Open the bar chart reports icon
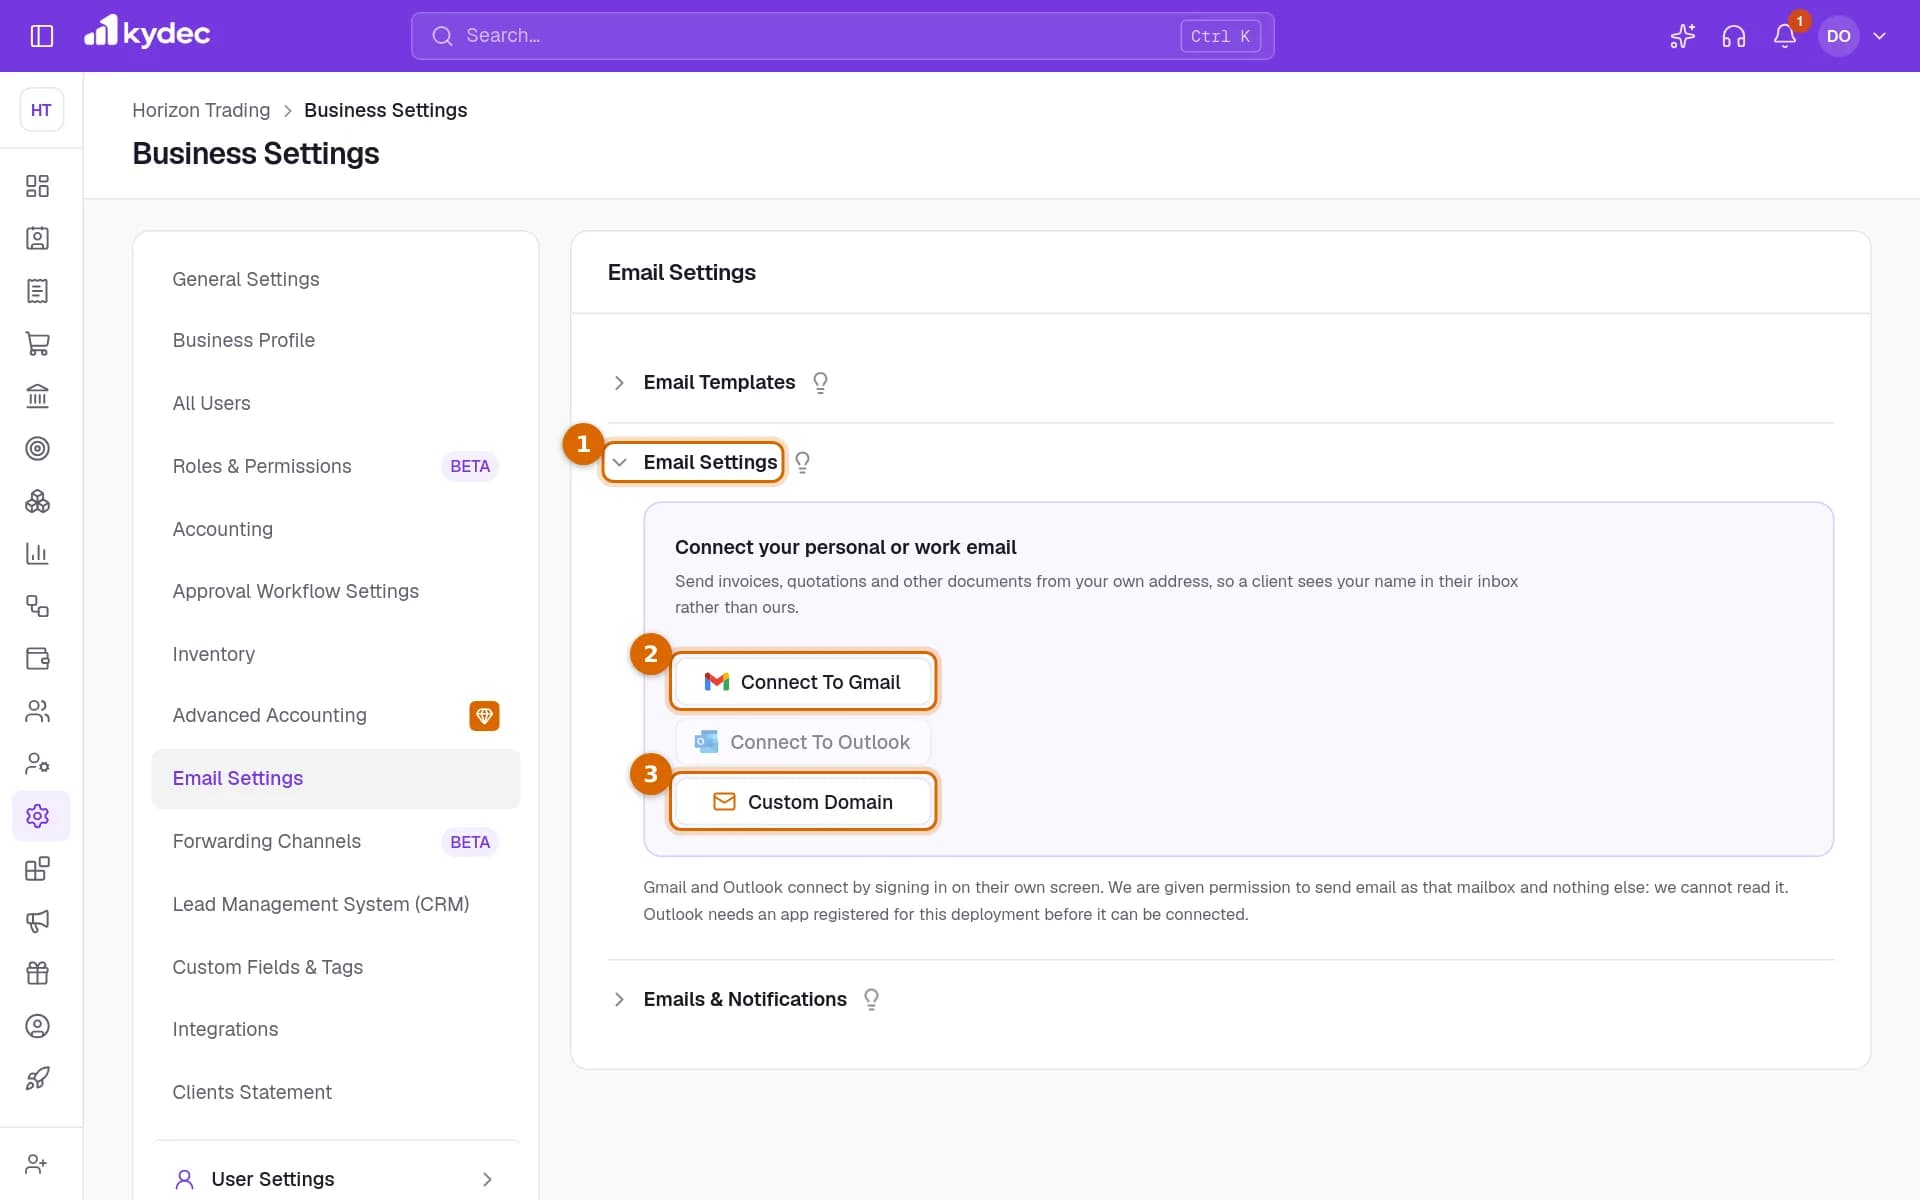1920x1200 pixels. (x=37, y=553)
